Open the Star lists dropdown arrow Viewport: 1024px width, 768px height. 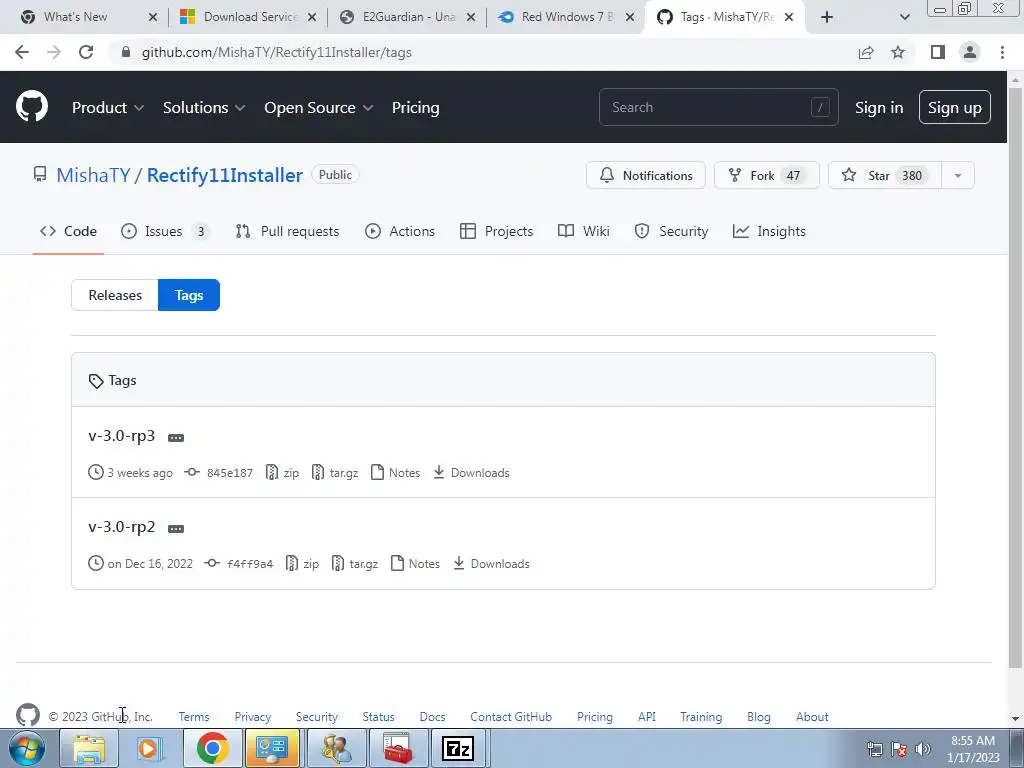957,176
